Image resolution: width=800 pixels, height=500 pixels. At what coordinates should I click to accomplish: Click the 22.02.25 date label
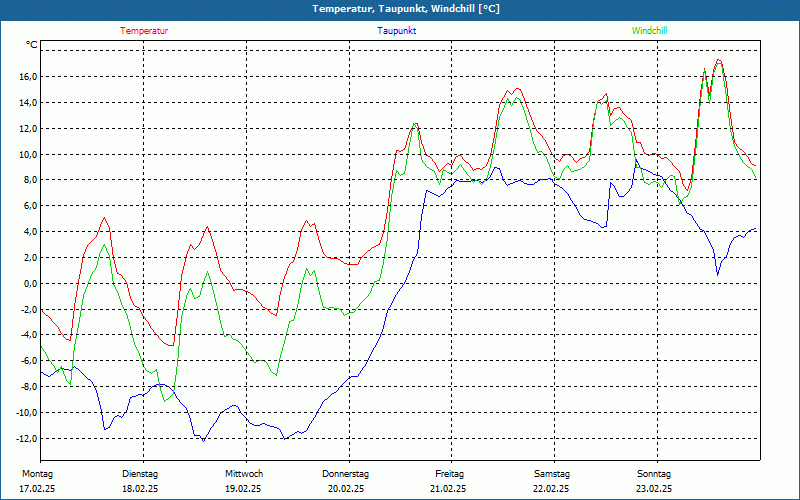(552, 489)
